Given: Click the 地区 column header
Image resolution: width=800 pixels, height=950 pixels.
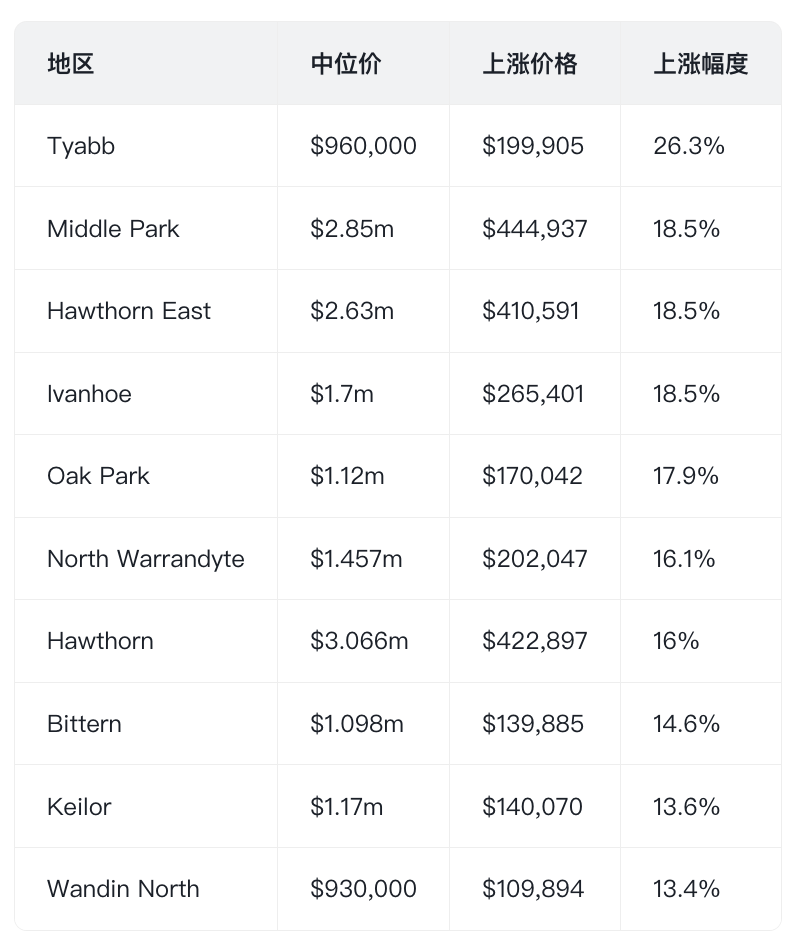Looking at the screenshot, I should pyautogui.click(x=71, y=64).
